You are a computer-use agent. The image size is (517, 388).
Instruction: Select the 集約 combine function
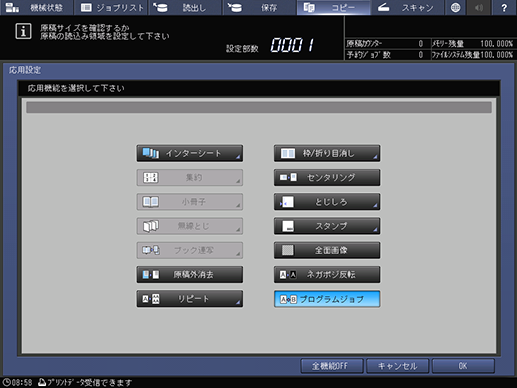coord(189,178)
